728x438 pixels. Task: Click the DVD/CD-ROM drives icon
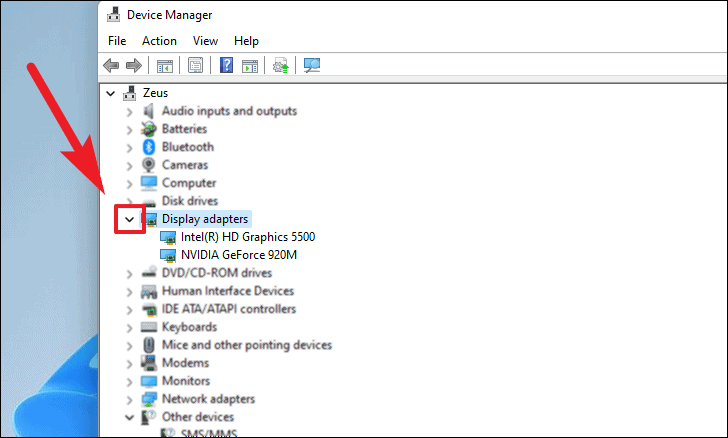[149, 272]
